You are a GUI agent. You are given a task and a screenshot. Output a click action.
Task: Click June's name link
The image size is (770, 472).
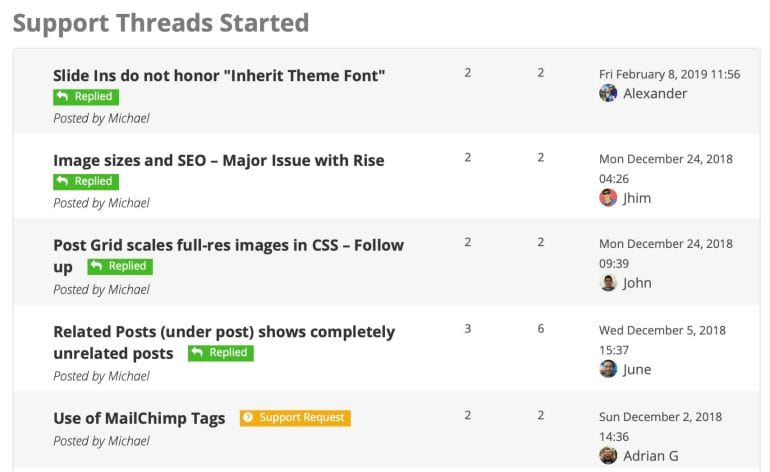(x=637, y=369)
